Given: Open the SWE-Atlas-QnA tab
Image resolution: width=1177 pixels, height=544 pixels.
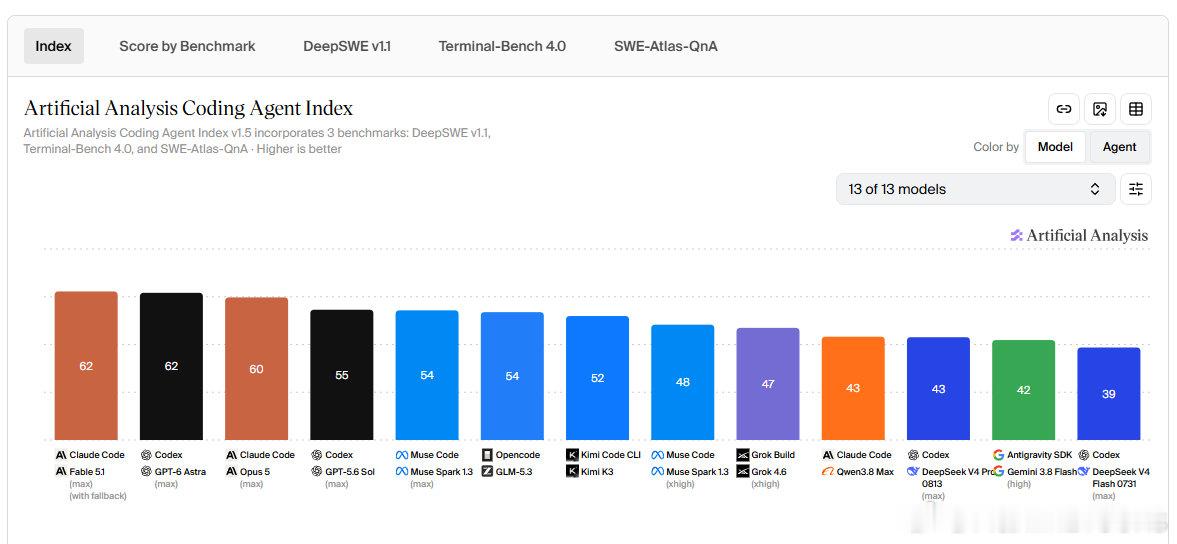Looking at the screenshot, I should pos(665,47).
